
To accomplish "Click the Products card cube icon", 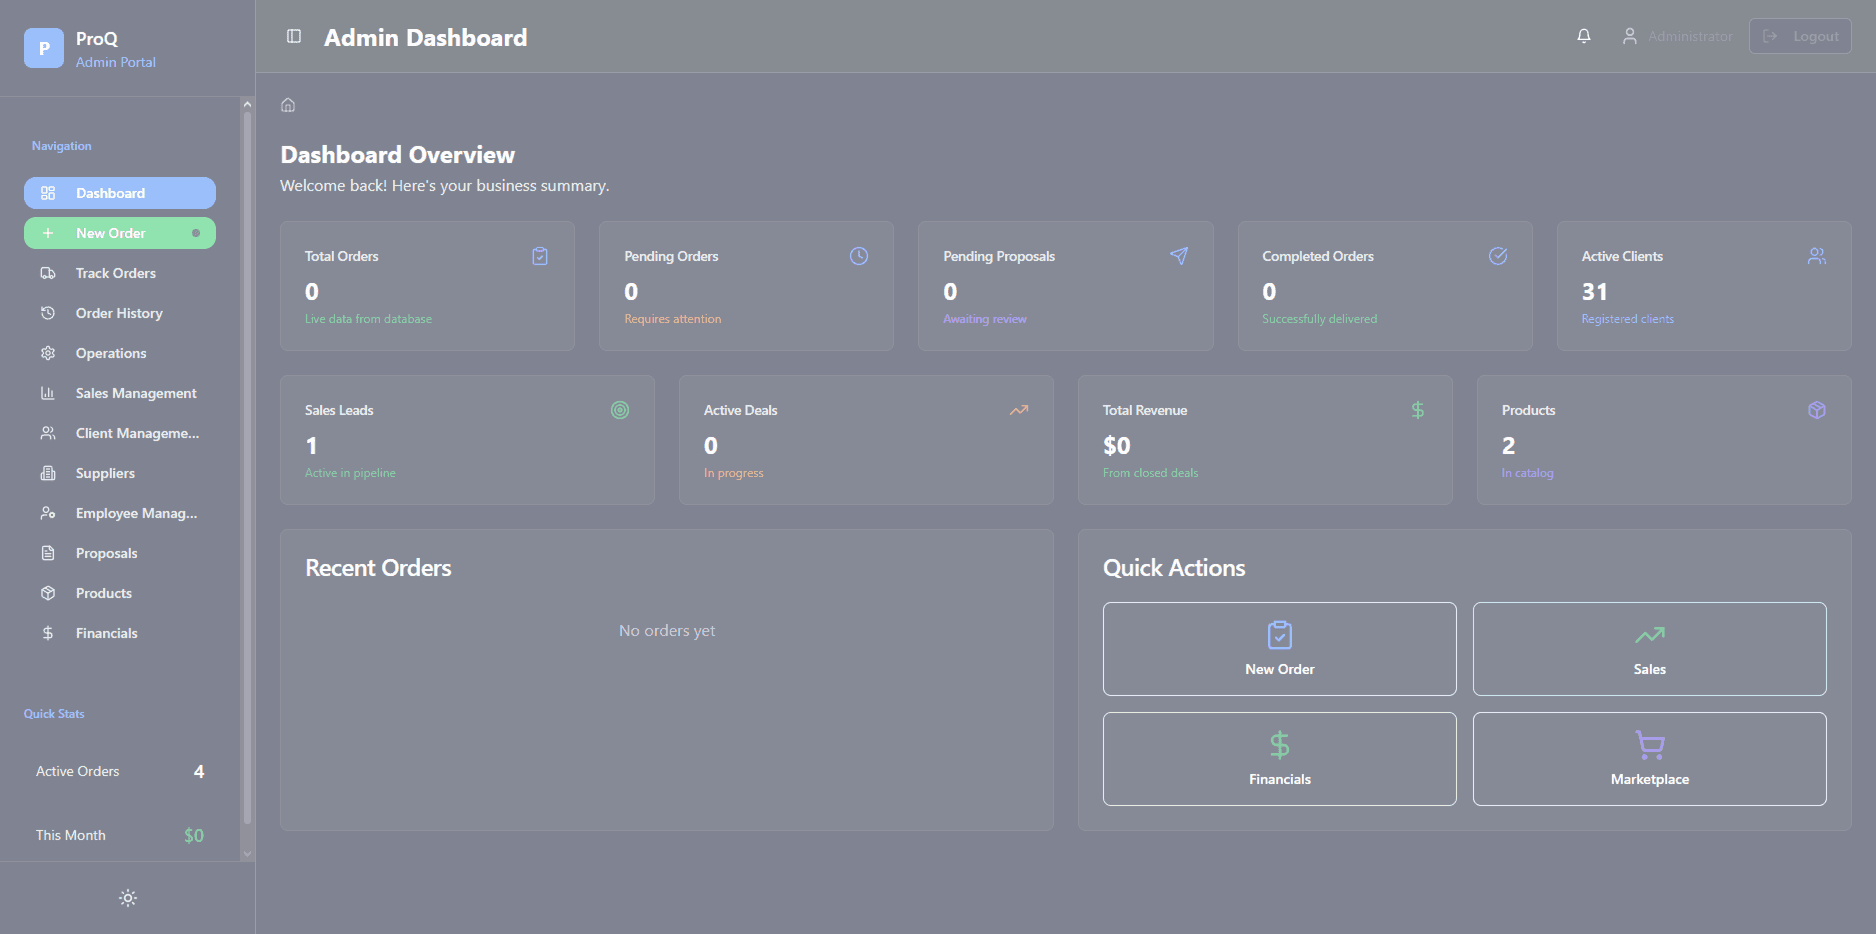I will [x=1817, y=410].
